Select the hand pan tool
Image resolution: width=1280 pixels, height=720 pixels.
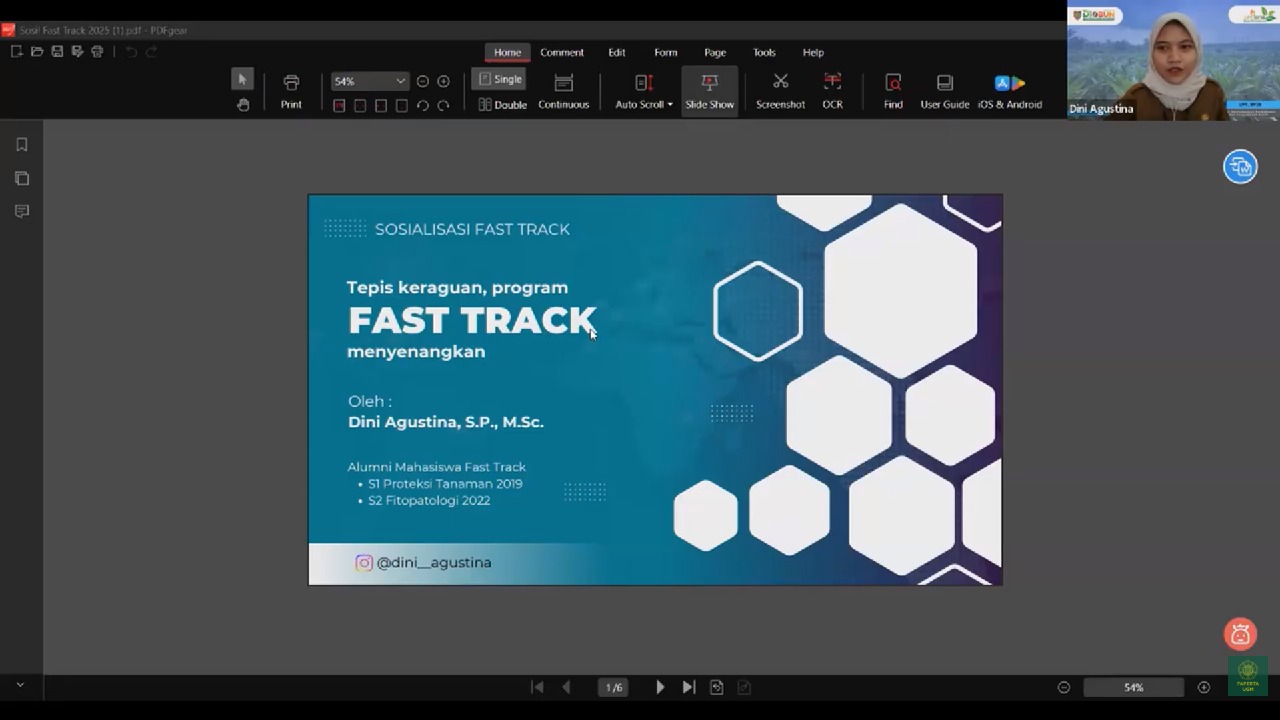pyautogui.click(x=242, y=105)
